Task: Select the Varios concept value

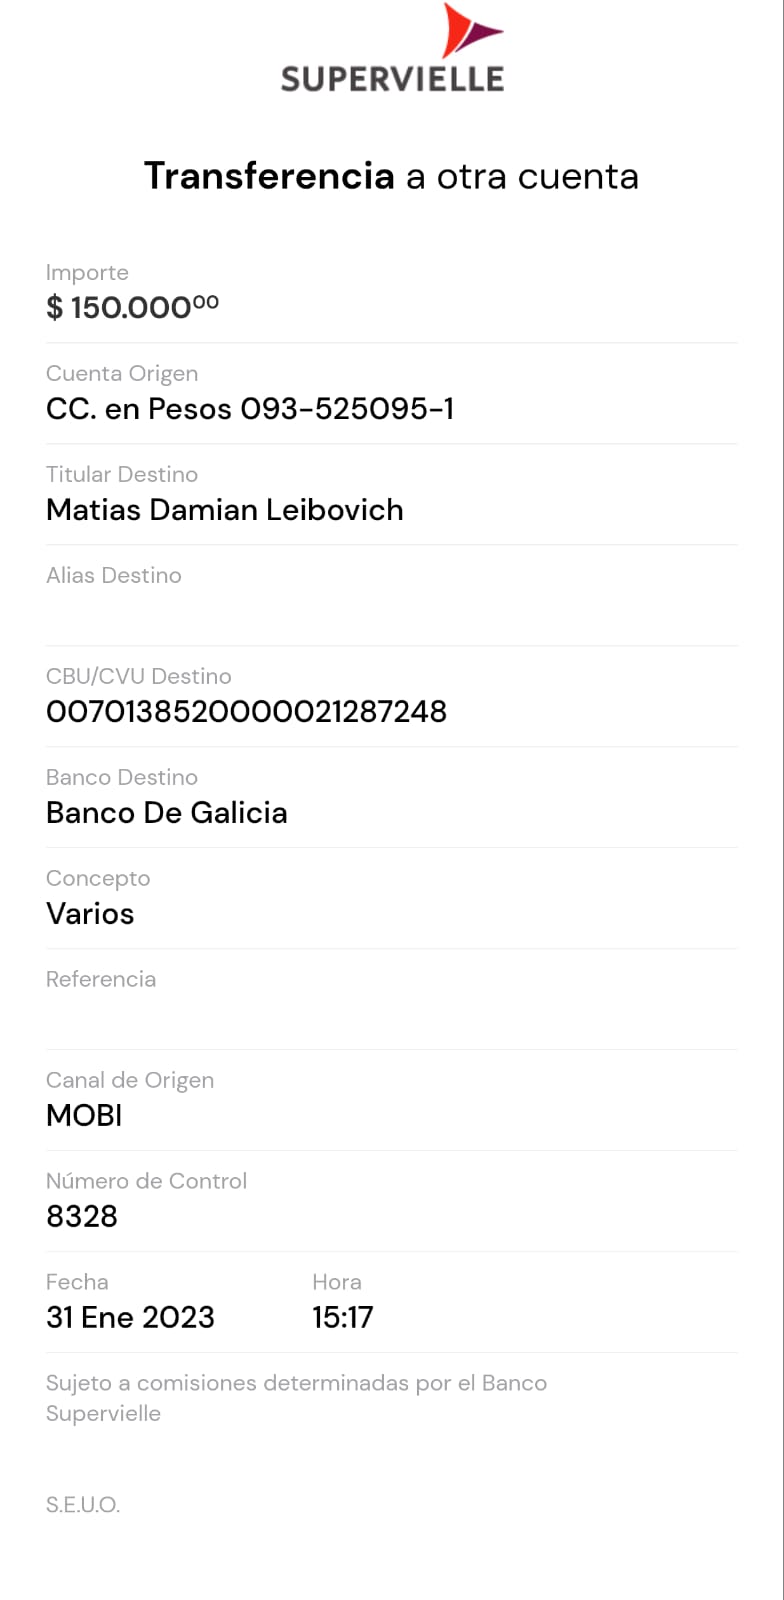Action: pyautogui.click(x=90, y=914)
